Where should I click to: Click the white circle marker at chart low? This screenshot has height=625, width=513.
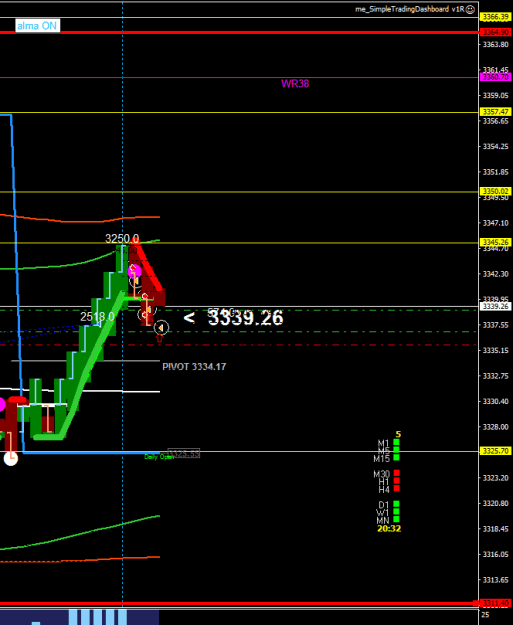pyautogui.click(x=11, y=459)
